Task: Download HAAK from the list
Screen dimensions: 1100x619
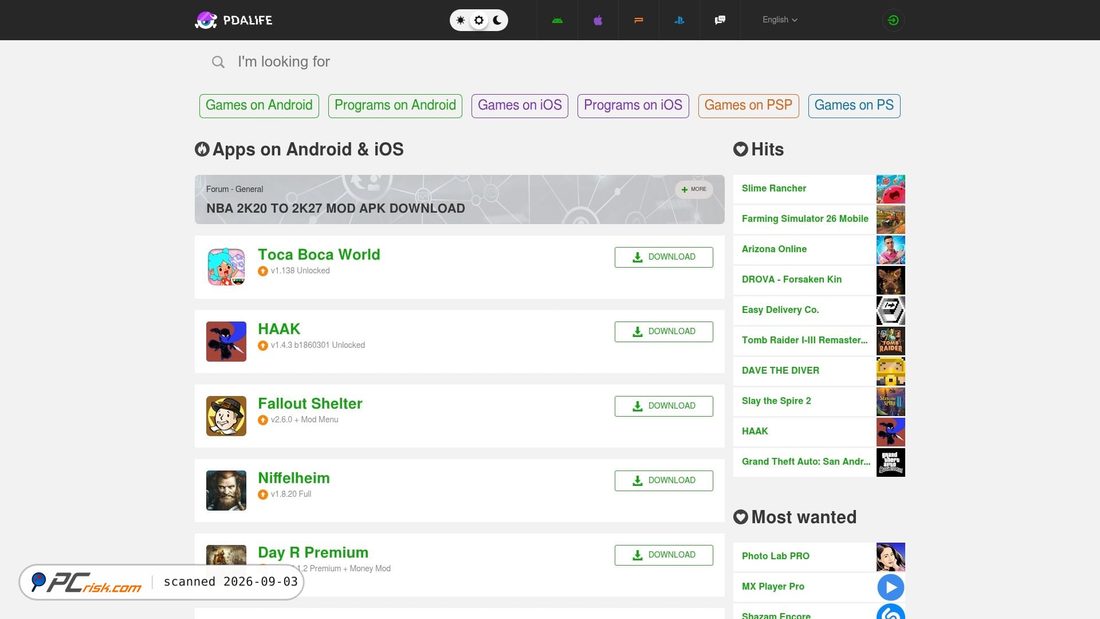Action: pyautogui.click(x=664, y=331)
